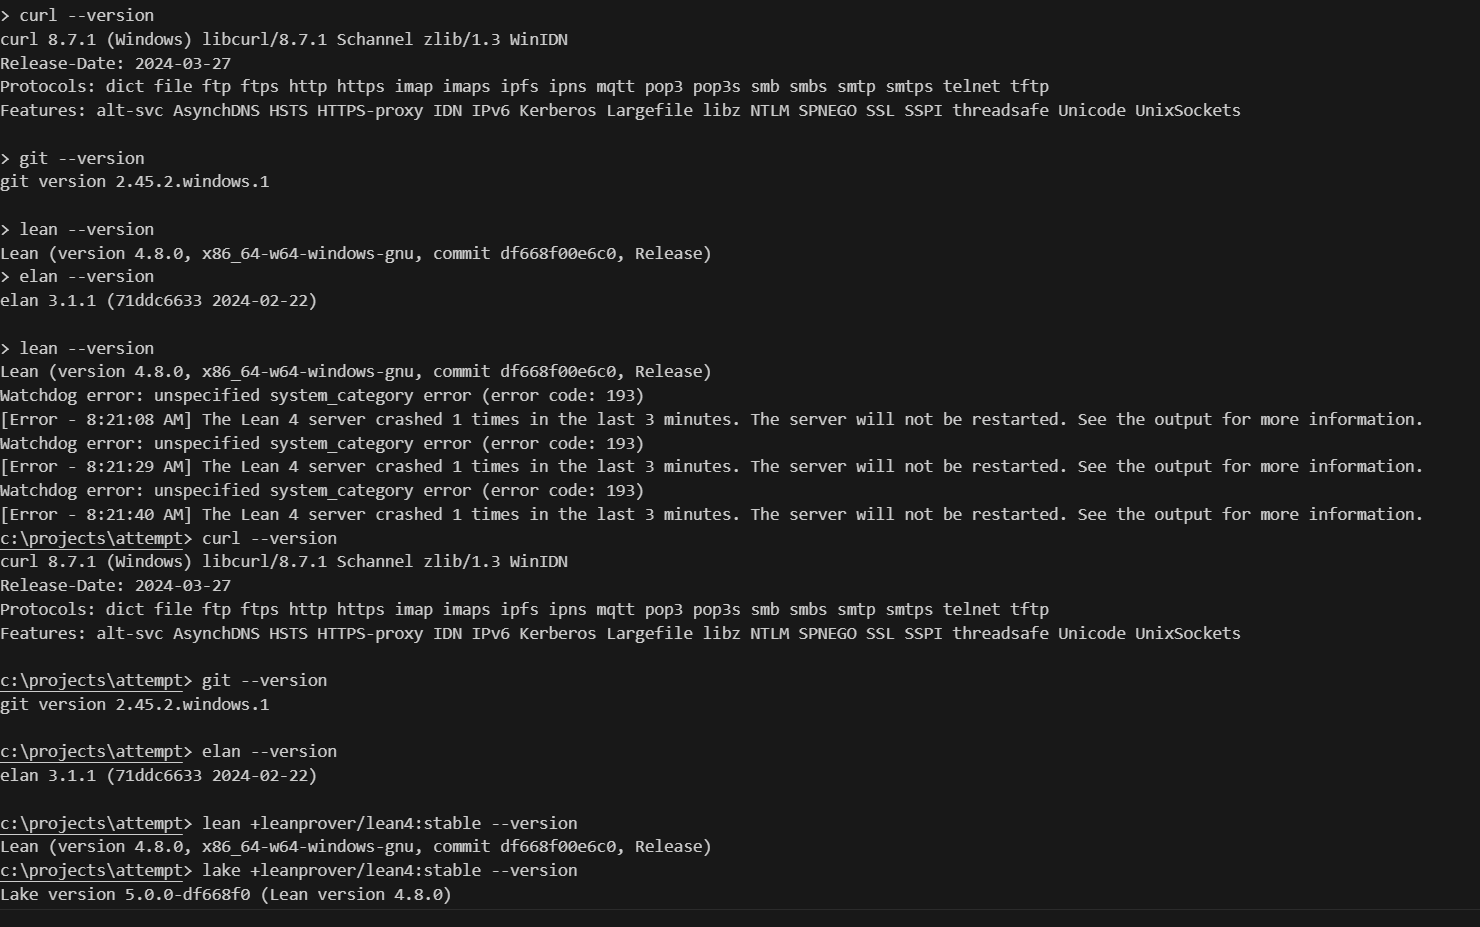The height and width of the screenshot is (927, 1480).
Task: Open the path link before 'lake +leanprover/lean4:stable'
Action: point(92,870)
